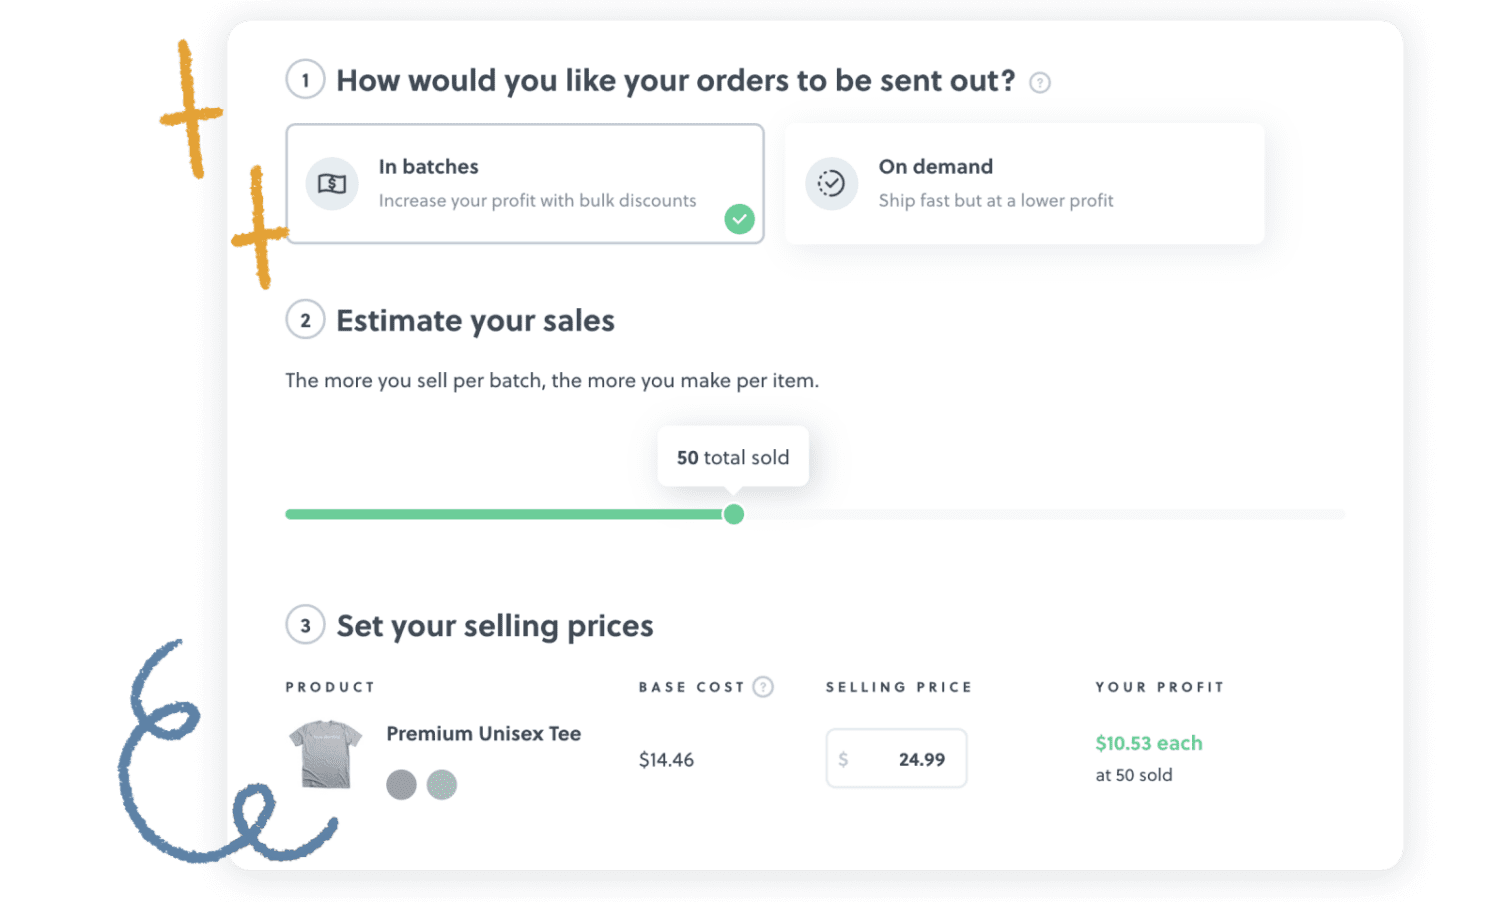Select the "In batches" shipping option
This screenshot has height=902, width=1504.
[525, 183]
